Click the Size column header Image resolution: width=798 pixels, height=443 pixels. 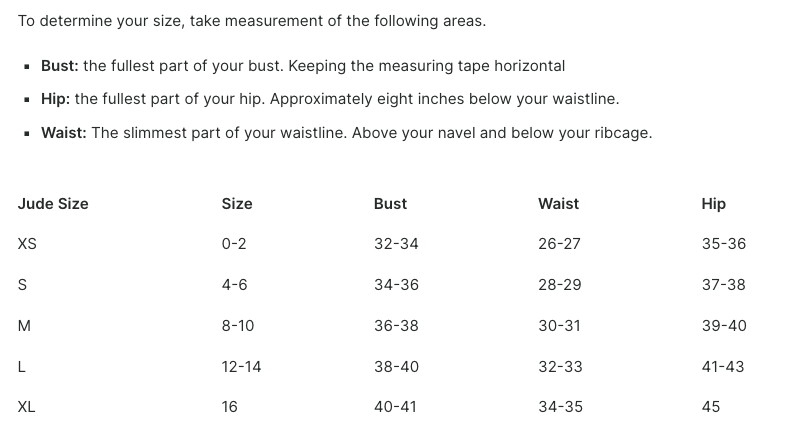pos(237,204)
